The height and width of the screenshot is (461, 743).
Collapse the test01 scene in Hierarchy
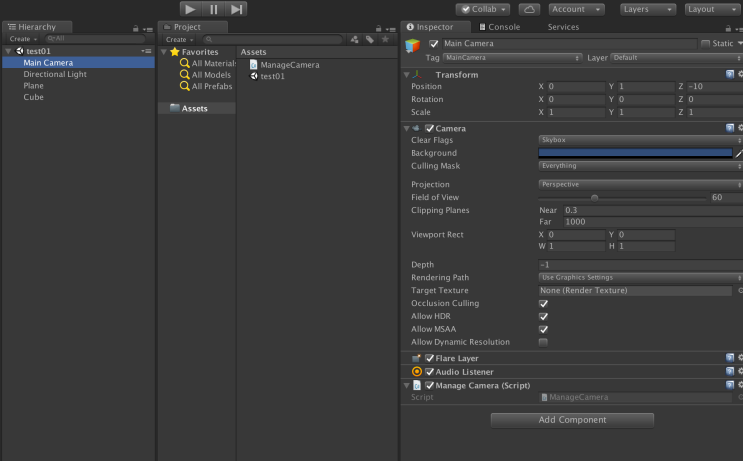pos(8,51)
